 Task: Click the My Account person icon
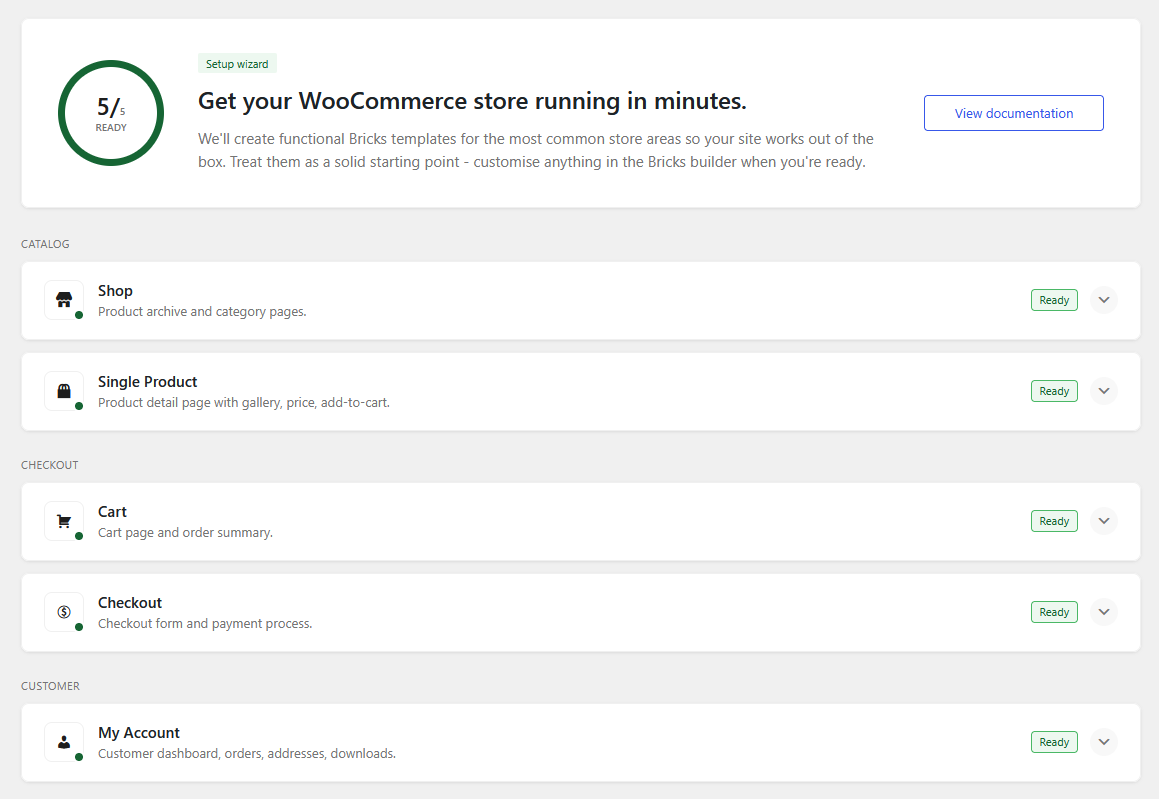[x=64, y=742]
